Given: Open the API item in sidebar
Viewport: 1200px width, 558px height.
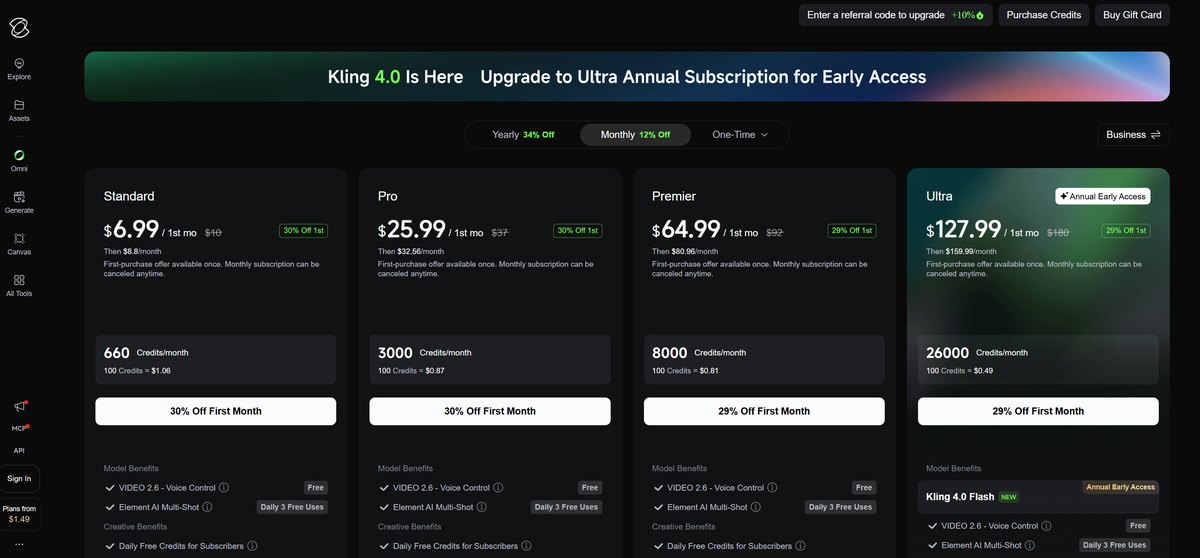Looking at the screenshot, I should pyautogui.click(x=19, y=450).
